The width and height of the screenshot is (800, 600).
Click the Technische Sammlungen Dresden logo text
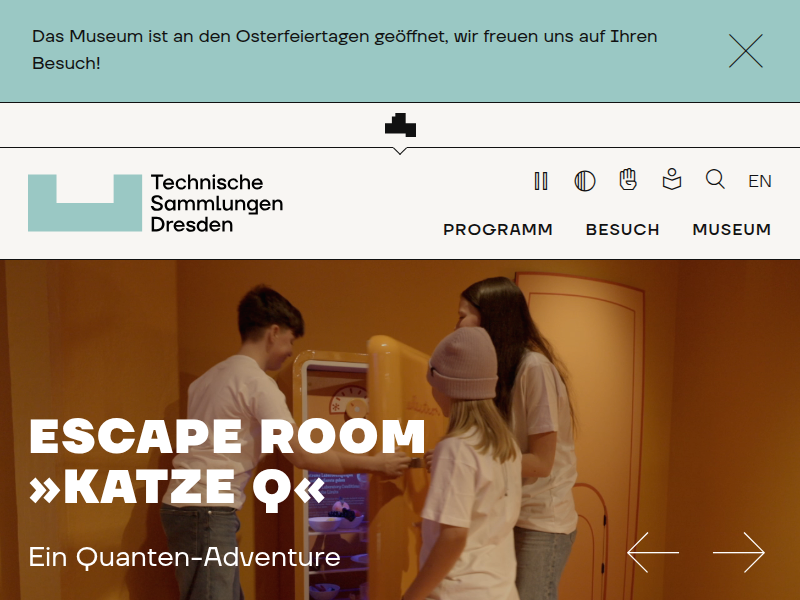coord(217,203)
